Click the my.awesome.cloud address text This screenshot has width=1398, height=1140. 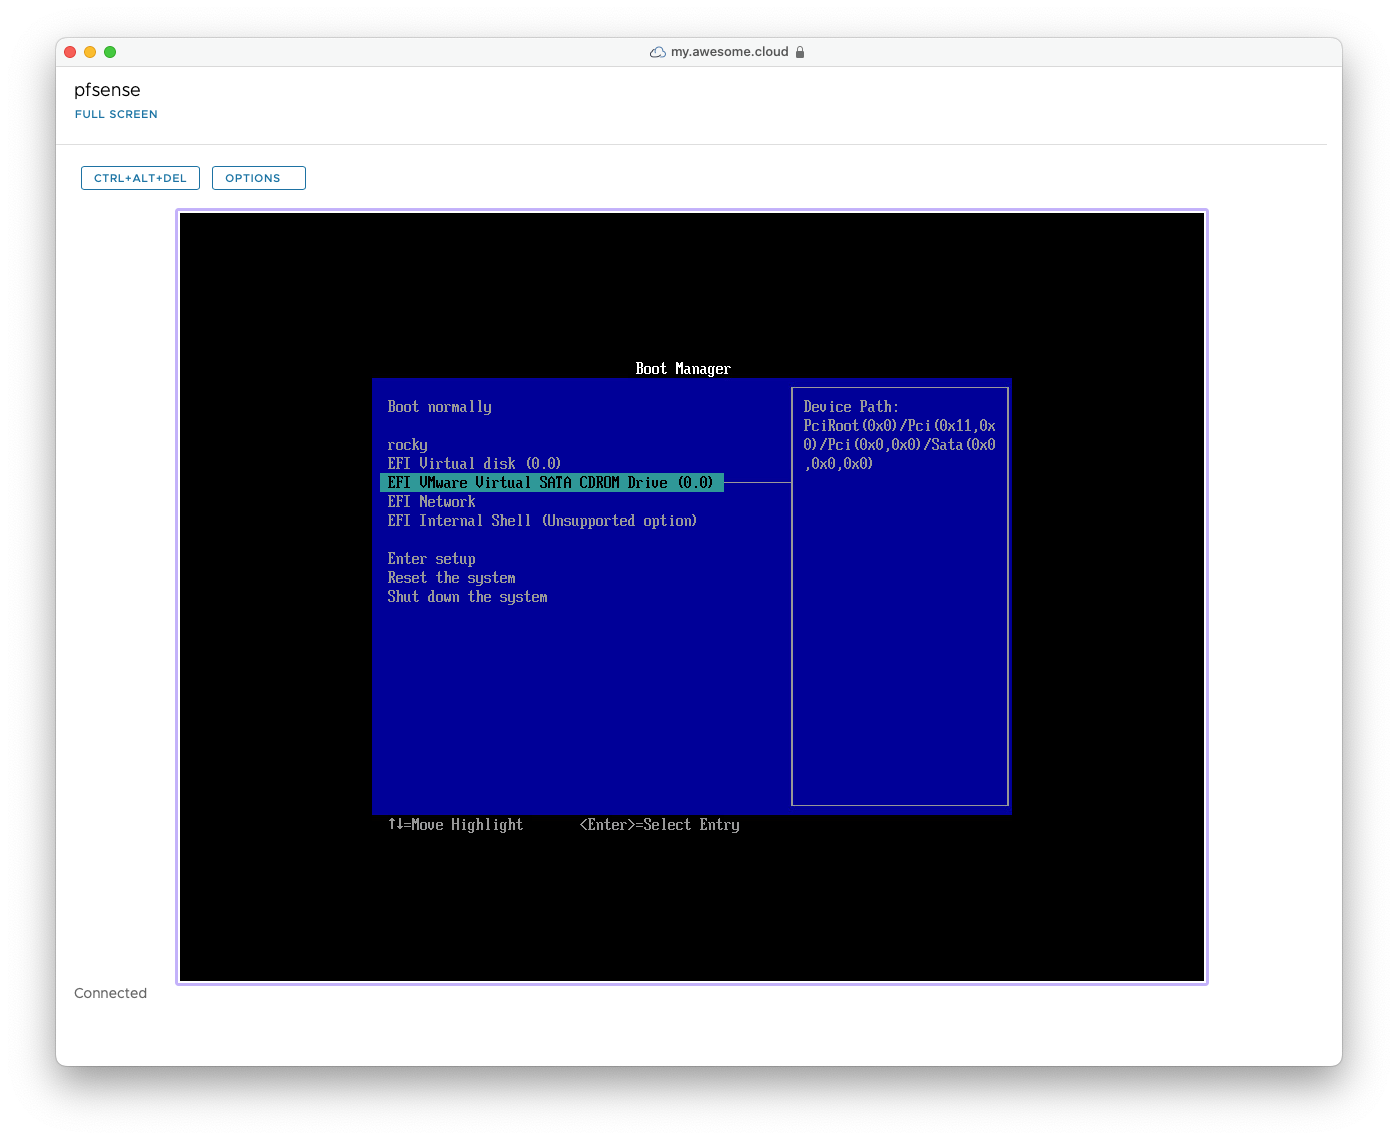pos(730,52)
